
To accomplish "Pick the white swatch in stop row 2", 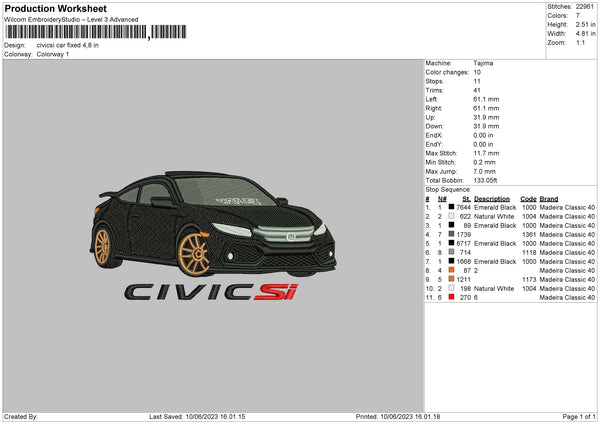I will click(x=452, y=216).
